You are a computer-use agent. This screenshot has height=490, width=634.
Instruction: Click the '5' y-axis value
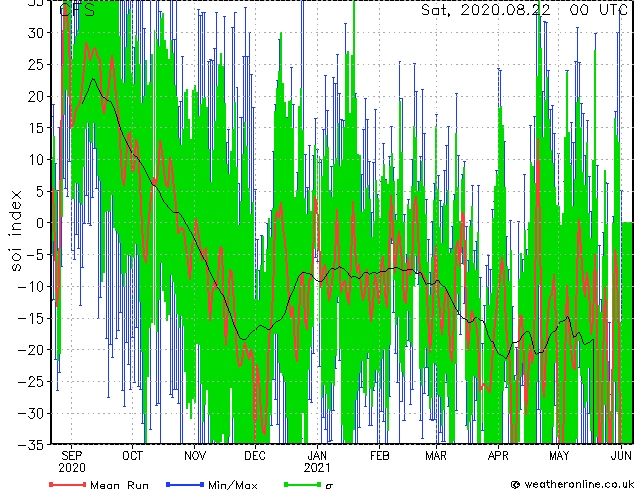[40, 191]
